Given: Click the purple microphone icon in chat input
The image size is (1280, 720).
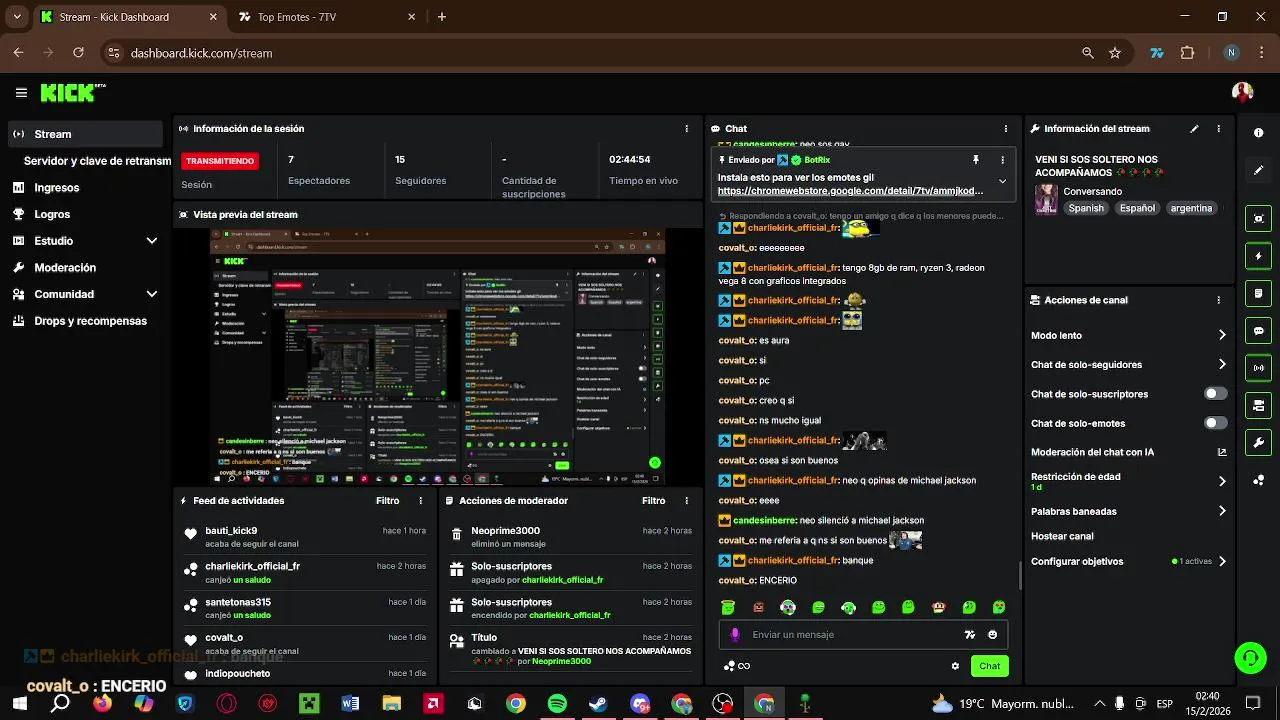Looking at the screenshot, I should 735,635.
